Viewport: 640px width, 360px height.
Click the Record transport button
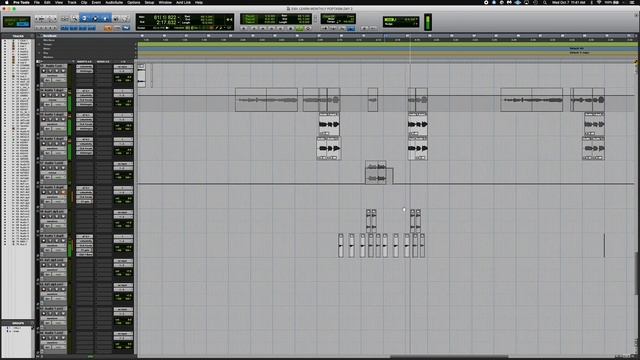pos(308,29)
